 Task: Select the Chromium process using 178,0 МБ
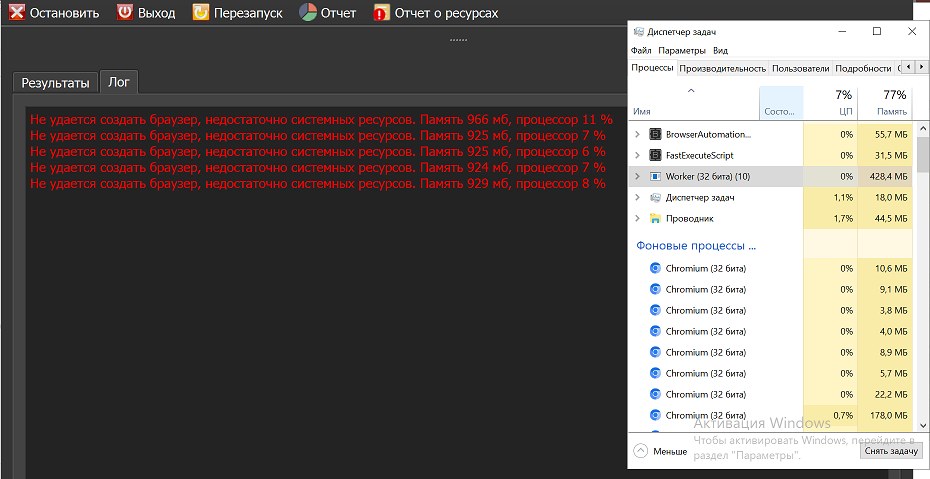click(x=706, y=415)
